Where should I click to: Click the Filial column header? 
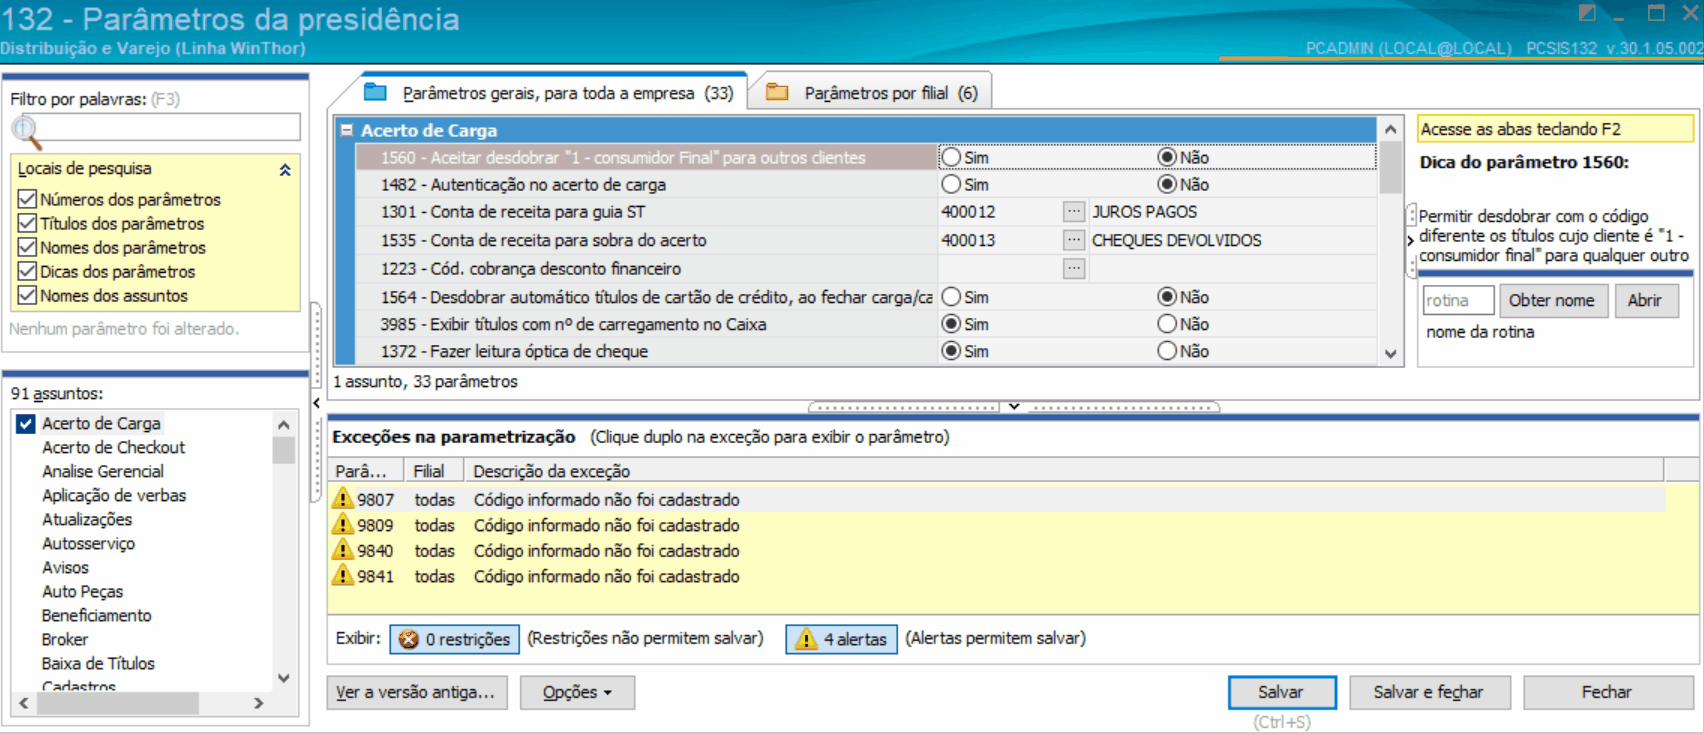point(433,471)
